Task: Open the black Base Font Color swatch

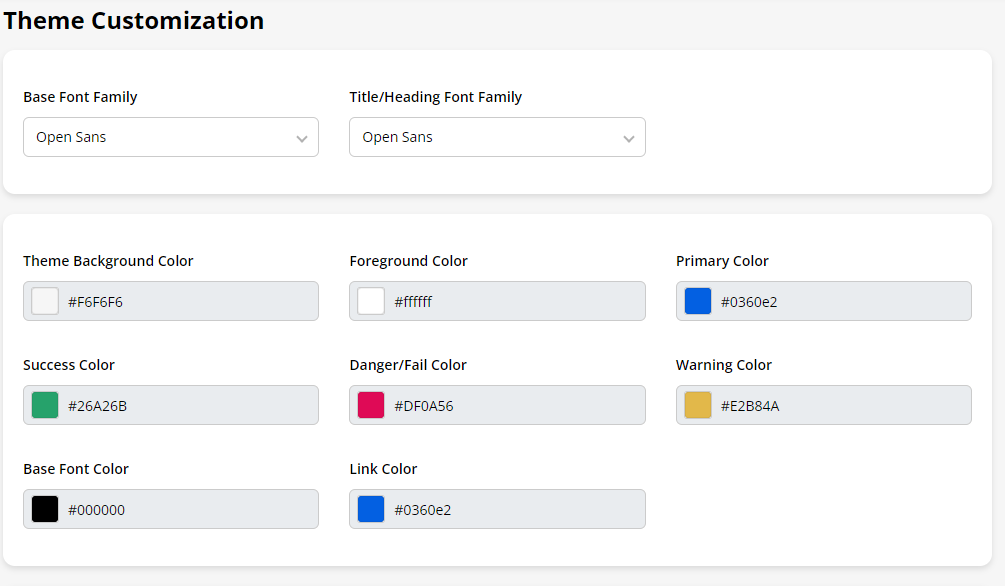Action: tap(45, 509)
